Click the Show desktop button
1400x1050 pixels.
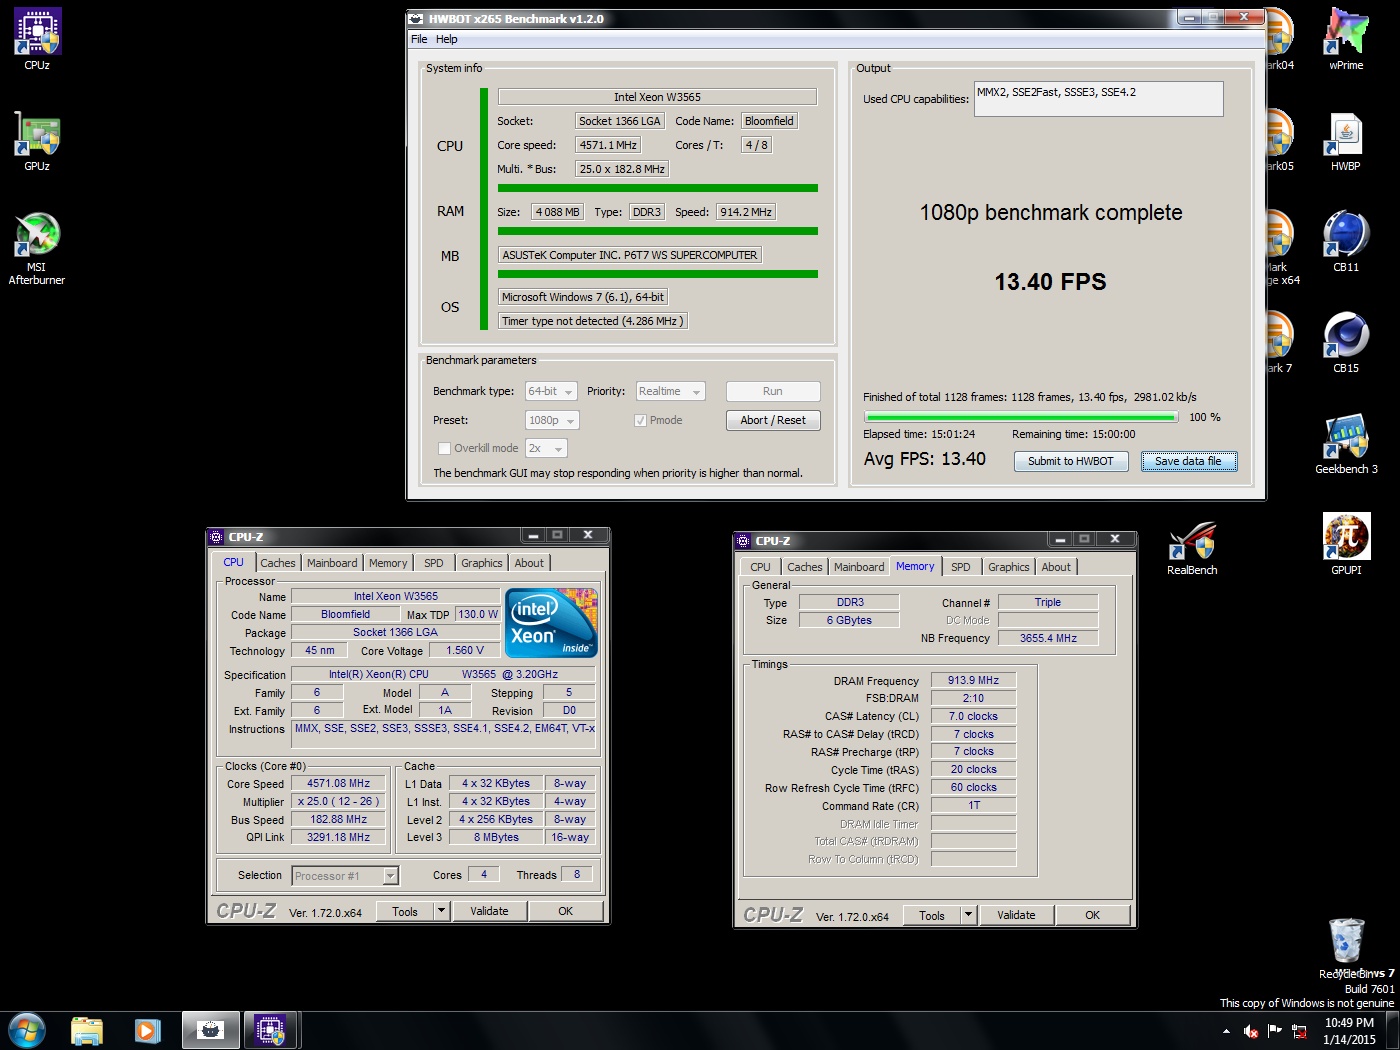point(1393,1031)
